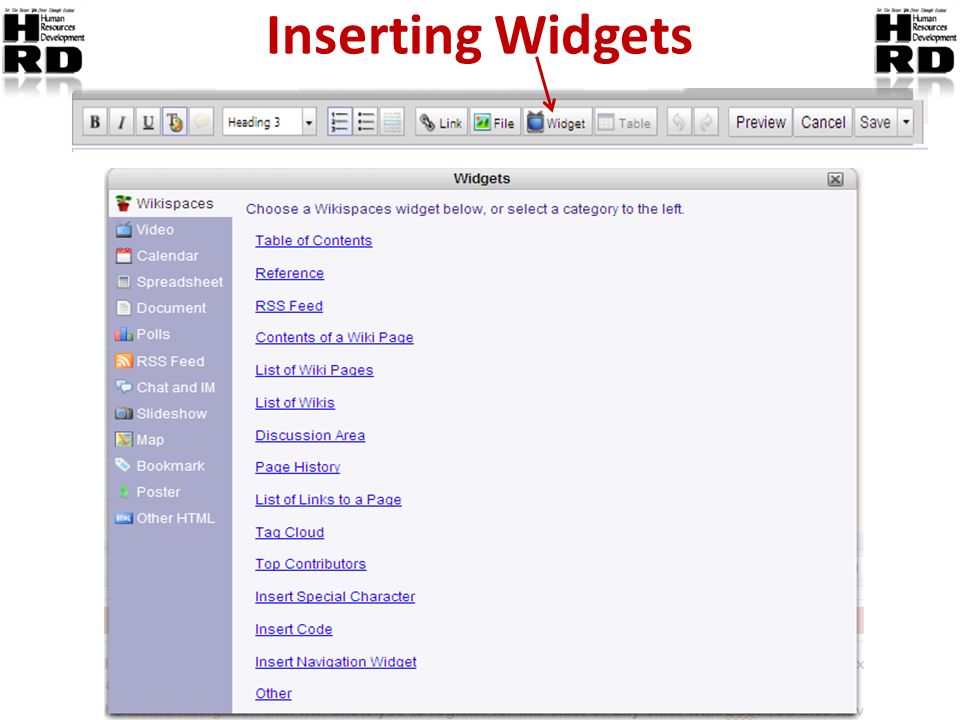
Task: Click the File toolbar button
Action: (495, 122)
